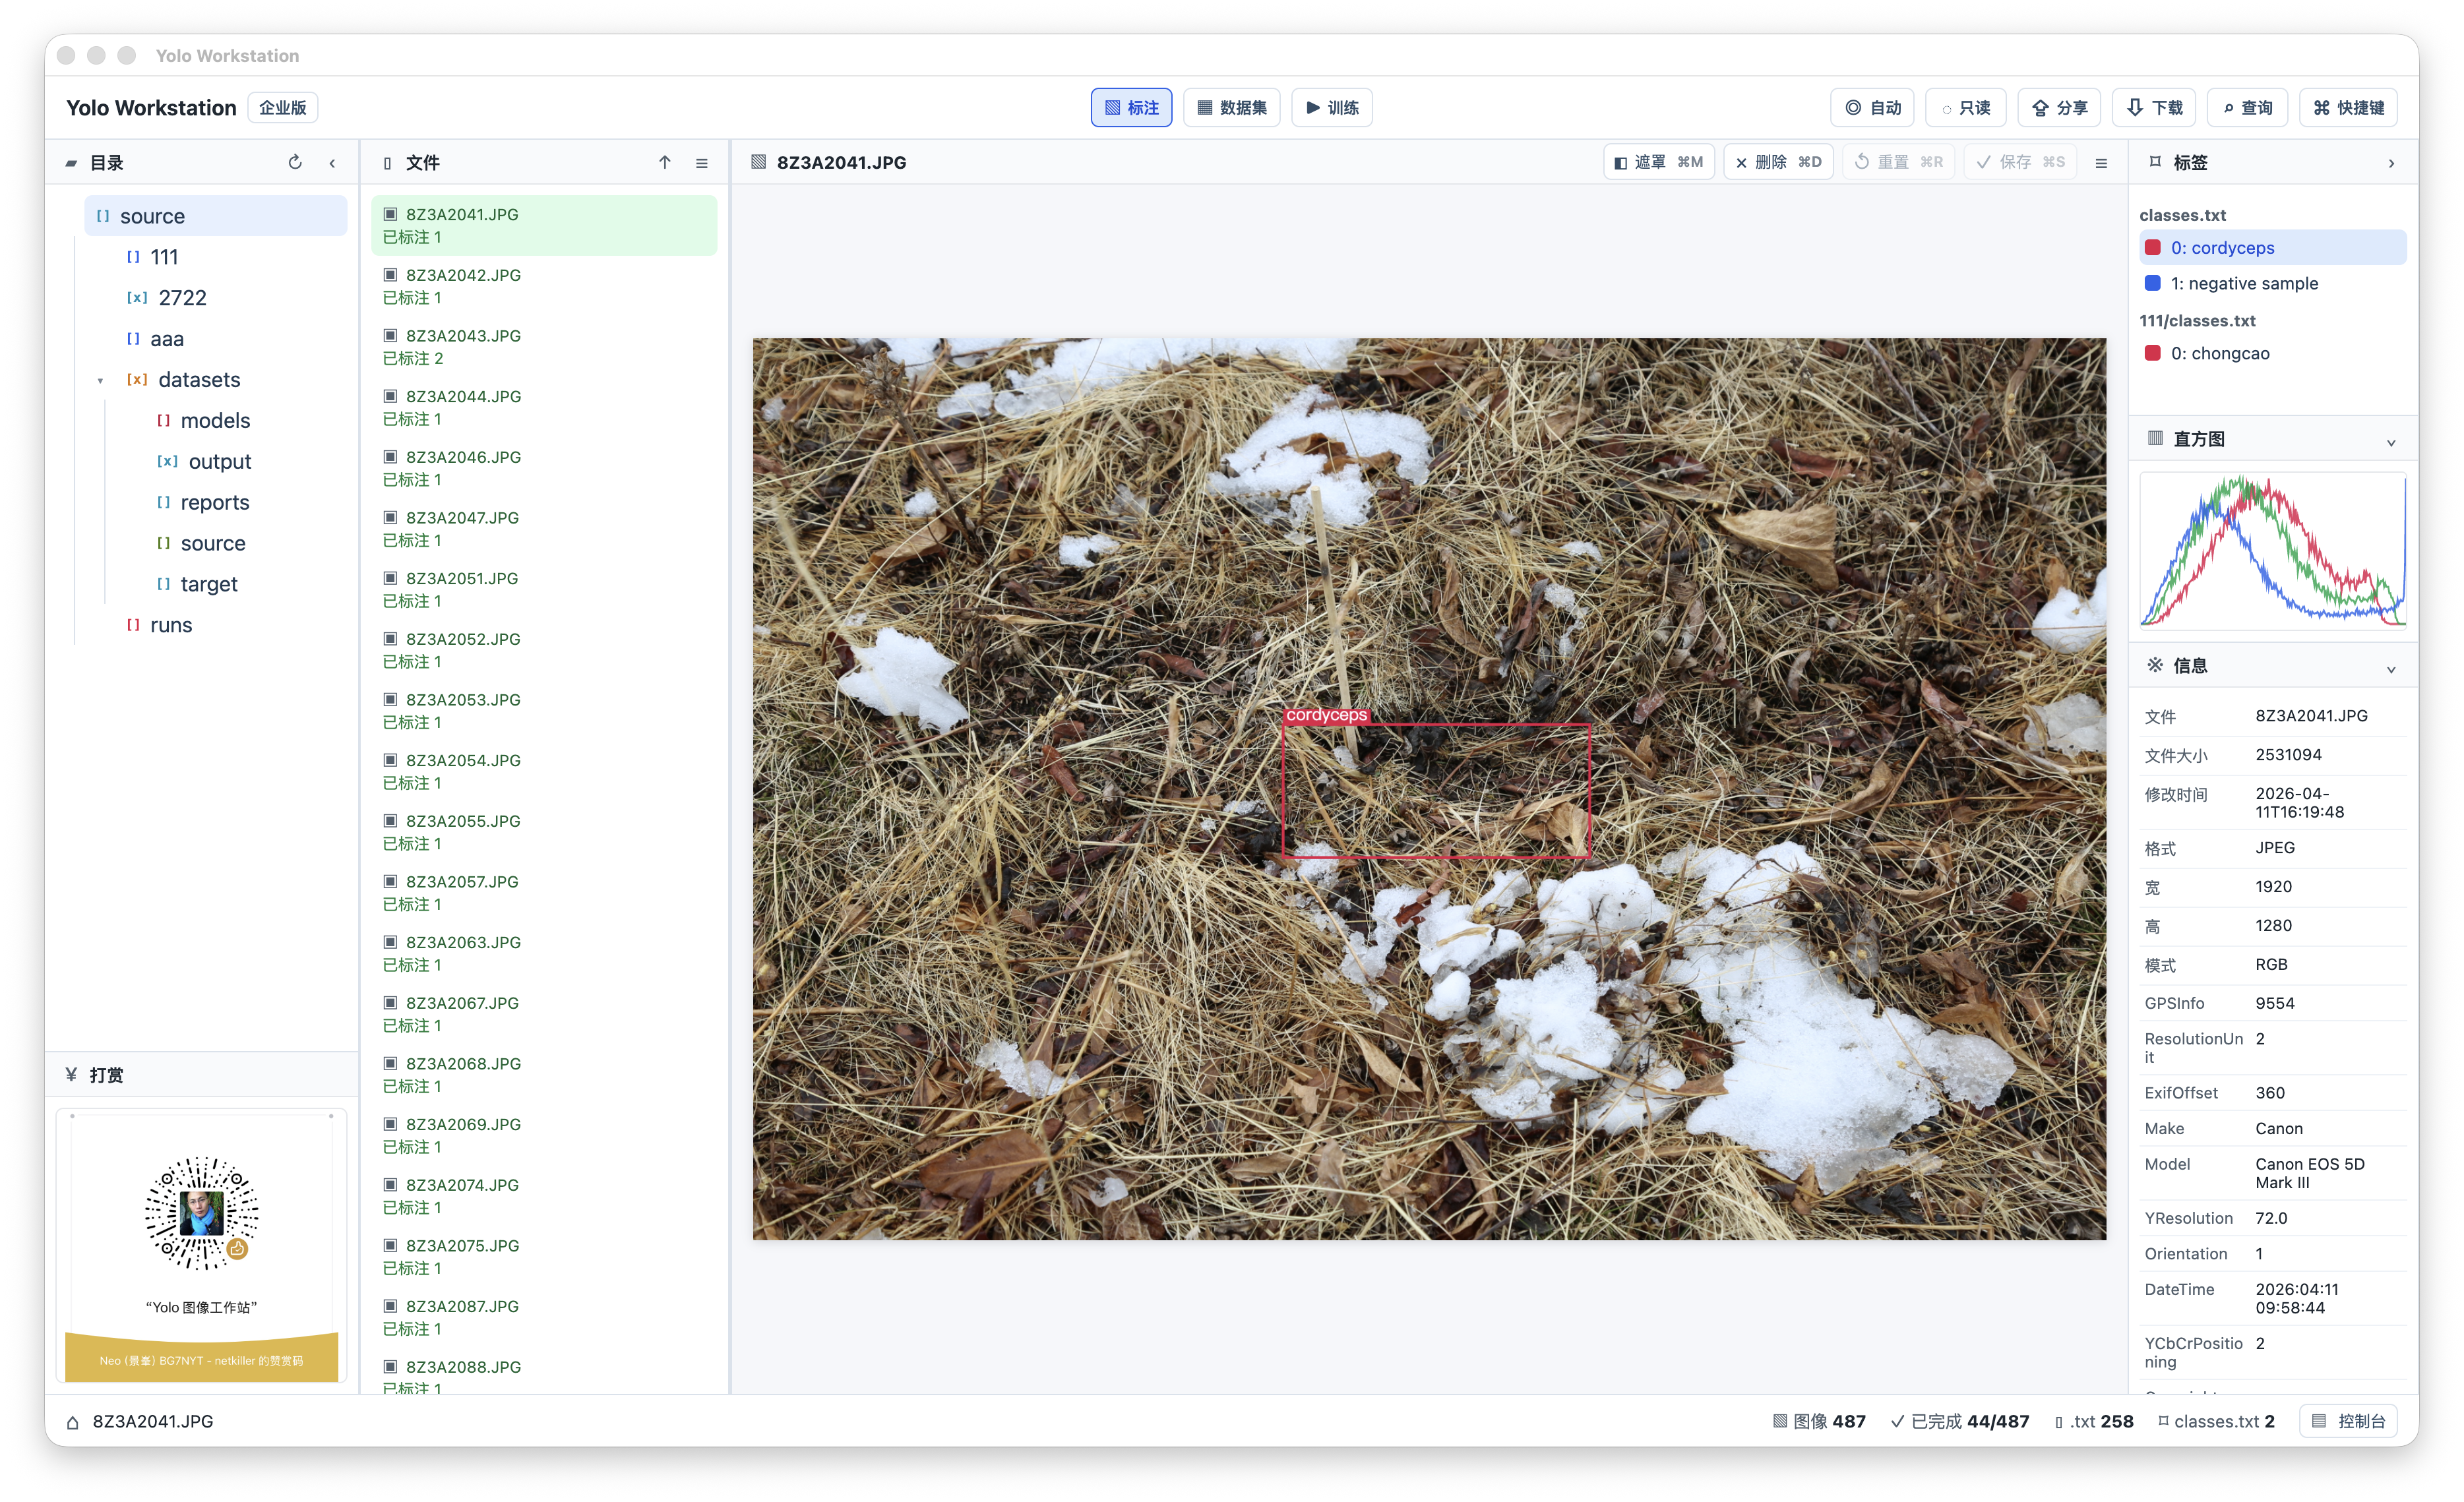Click the directory panel header icon
Viewport: 2464px width, 1502px height.
[71, 163]
